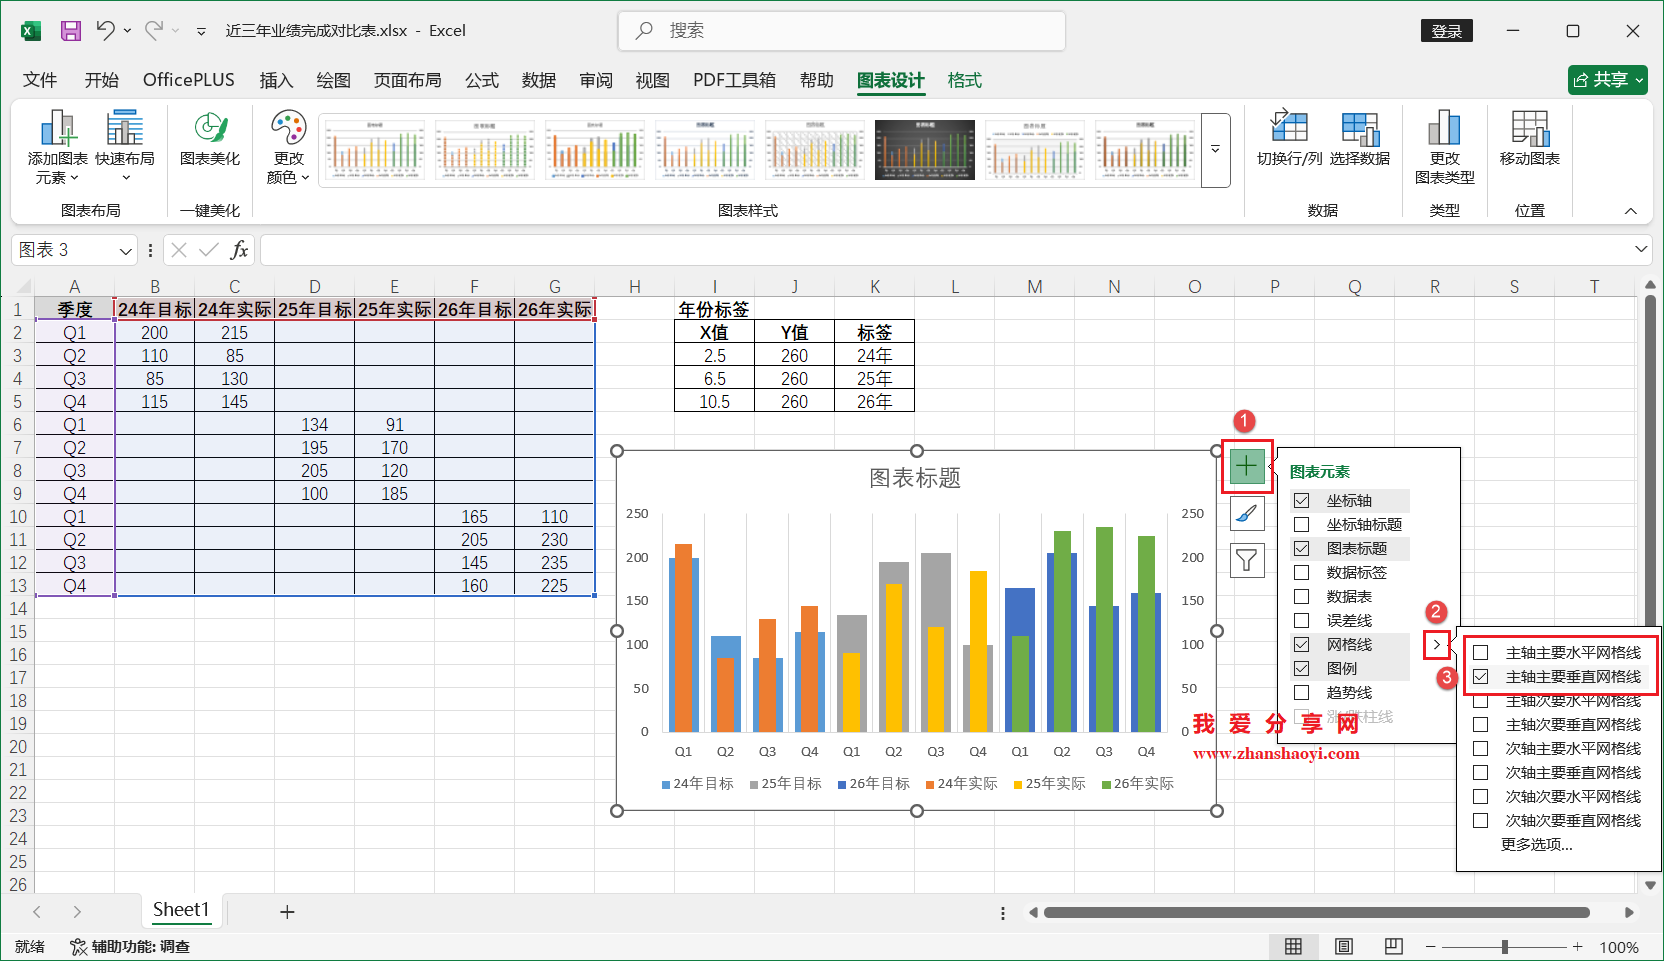Click the formula bar confirm checkmark
The image size is (1664, 961).
(x=209, y=250)
